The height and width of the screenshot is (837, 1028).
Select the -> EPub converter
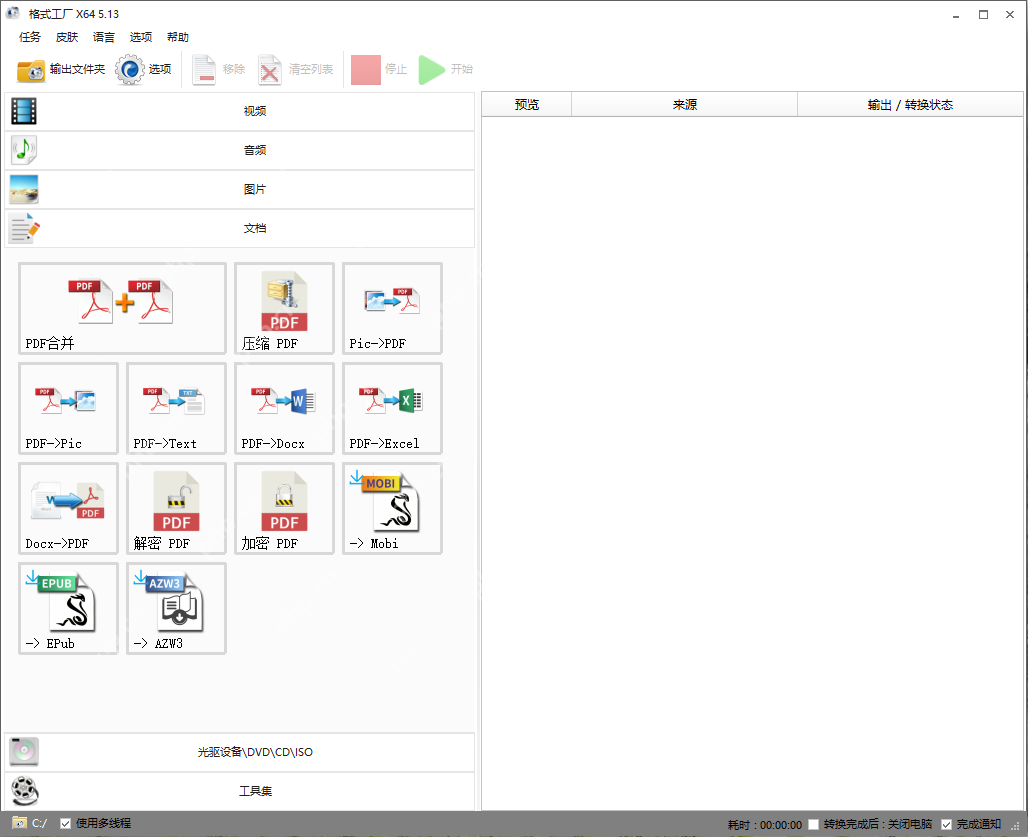pos(67,608)
